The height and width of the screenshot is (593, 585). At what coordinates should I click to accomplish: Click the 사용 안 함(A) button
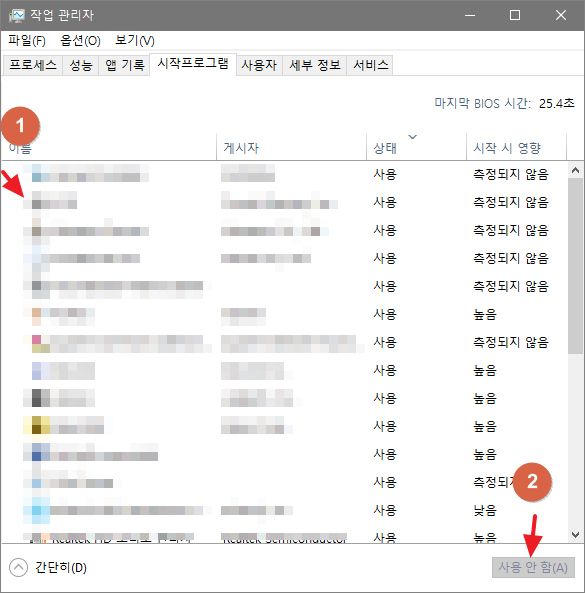[533, 567]
